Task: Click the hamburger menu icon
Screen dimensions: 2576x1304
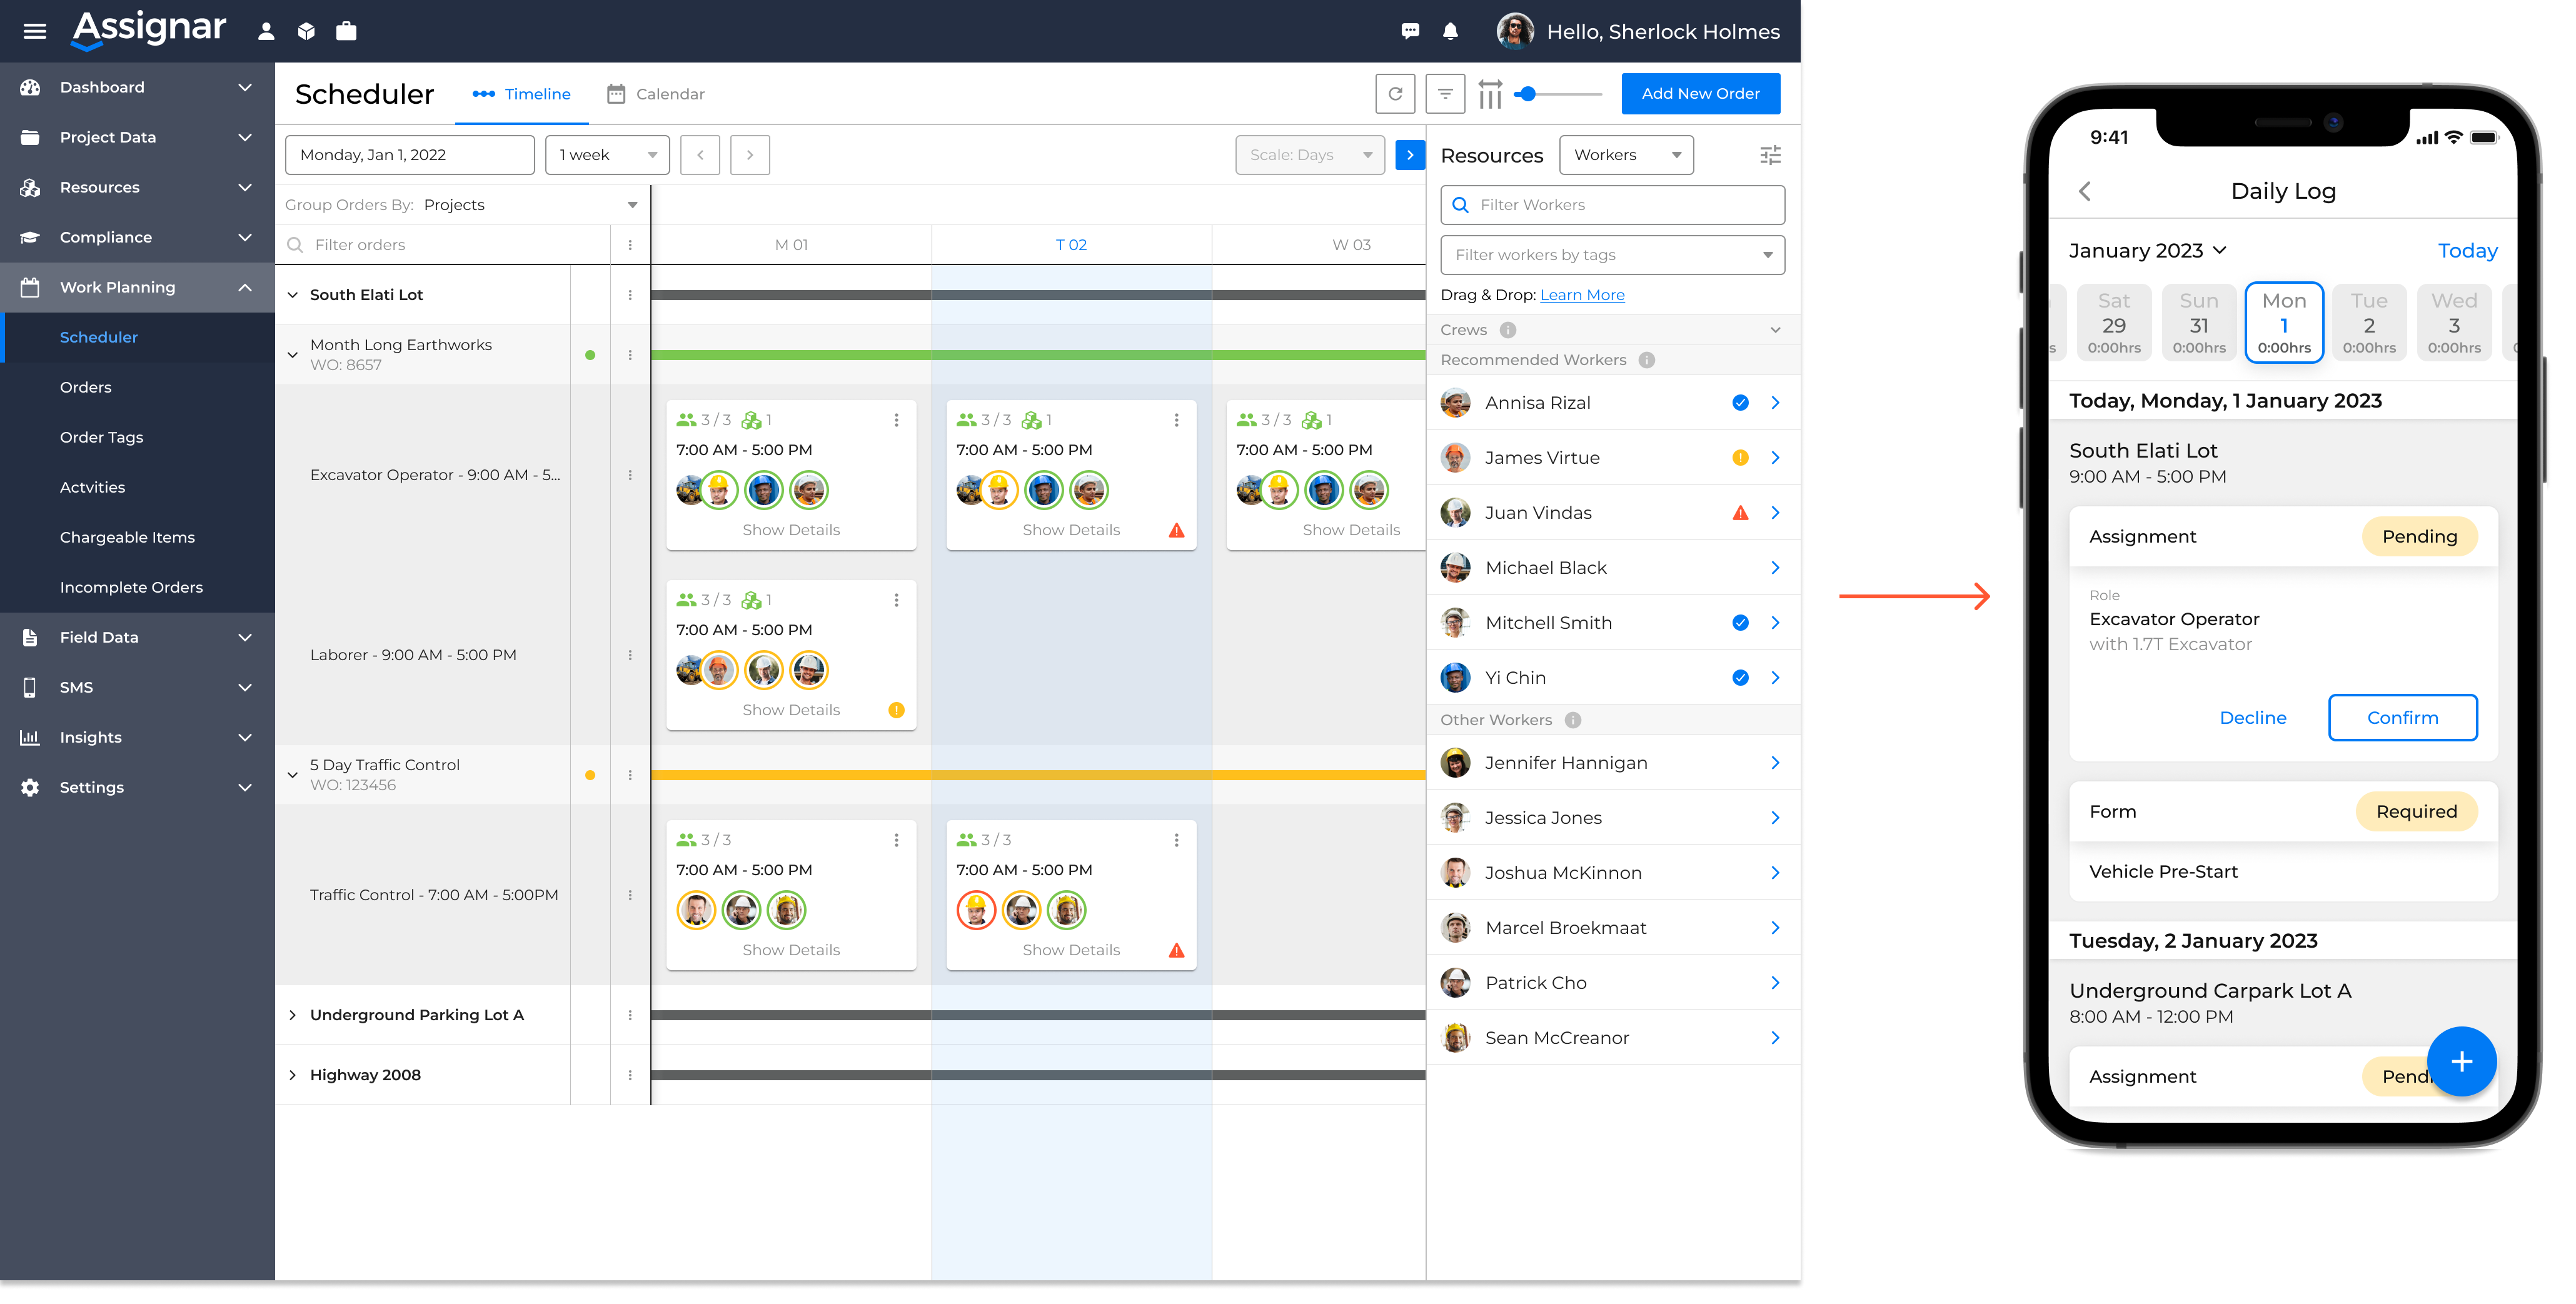Action: click(x=35, y=31)
